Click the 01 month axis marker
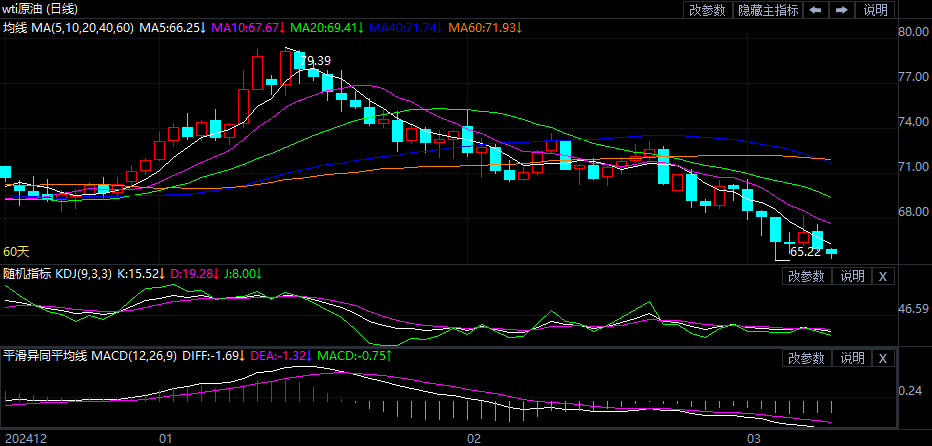This screenshot has height=446, width=932. click(x=165, y=439)
